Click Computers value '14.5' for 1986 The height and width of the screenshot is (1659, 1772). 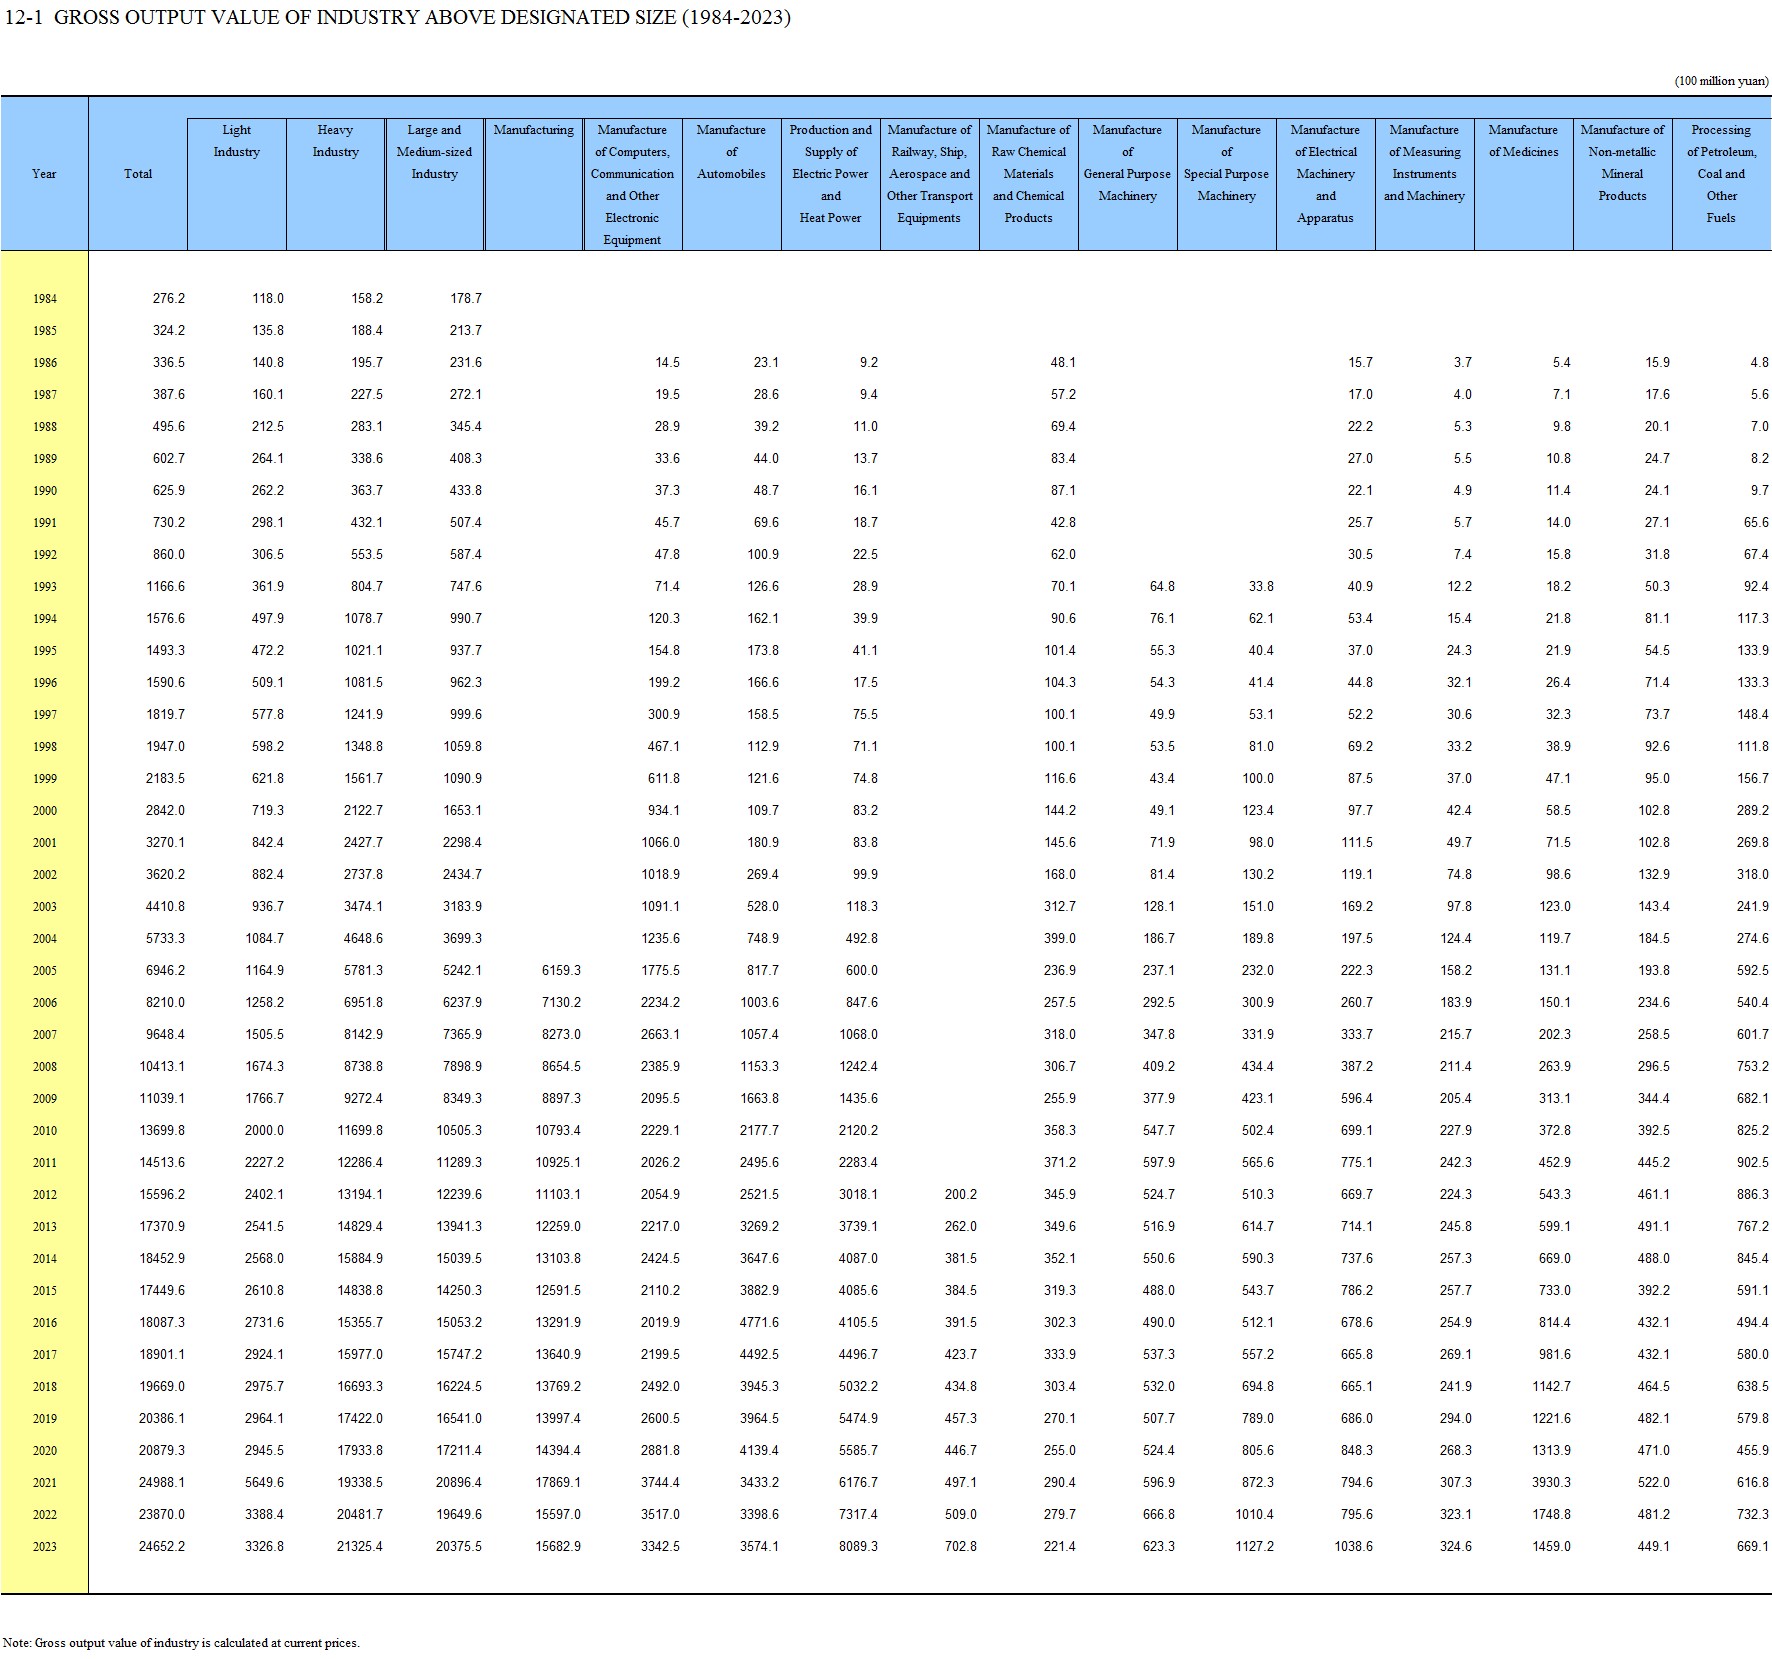[x=667, y=362]
